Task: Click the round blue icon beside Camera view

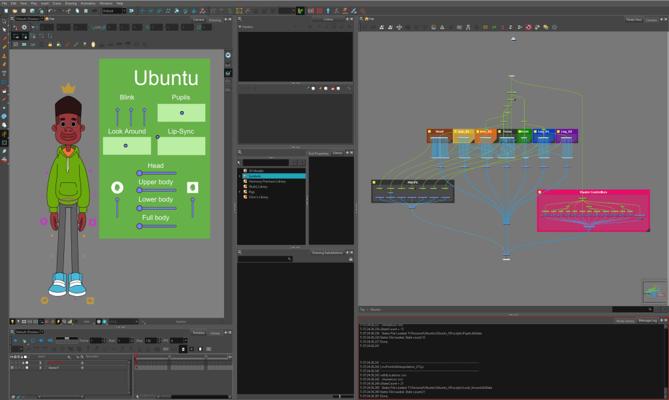Action: click(x=228, y=55)
